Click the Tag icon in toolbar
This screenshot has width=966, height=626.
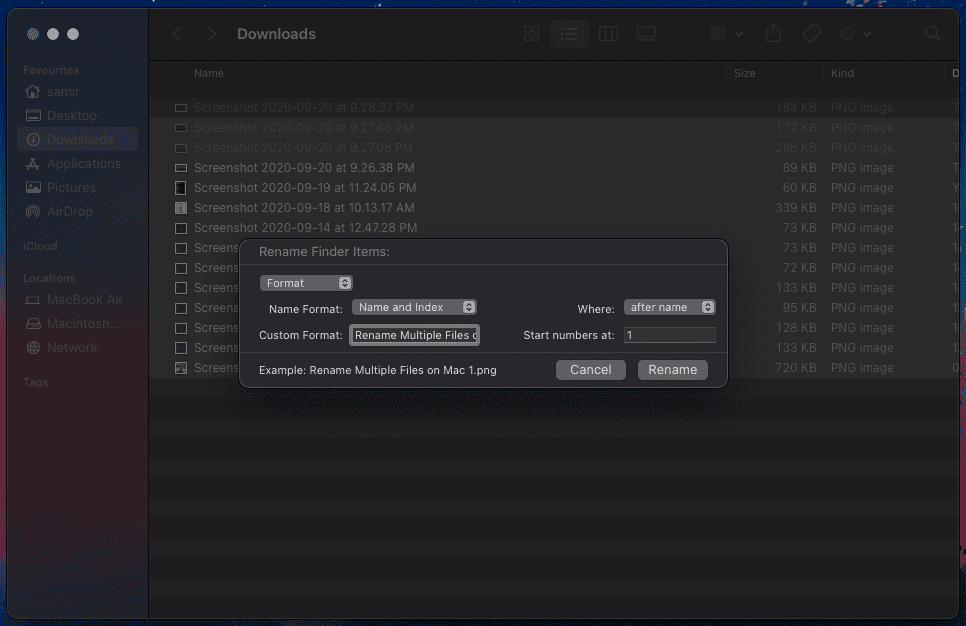[x=811, y=34]
